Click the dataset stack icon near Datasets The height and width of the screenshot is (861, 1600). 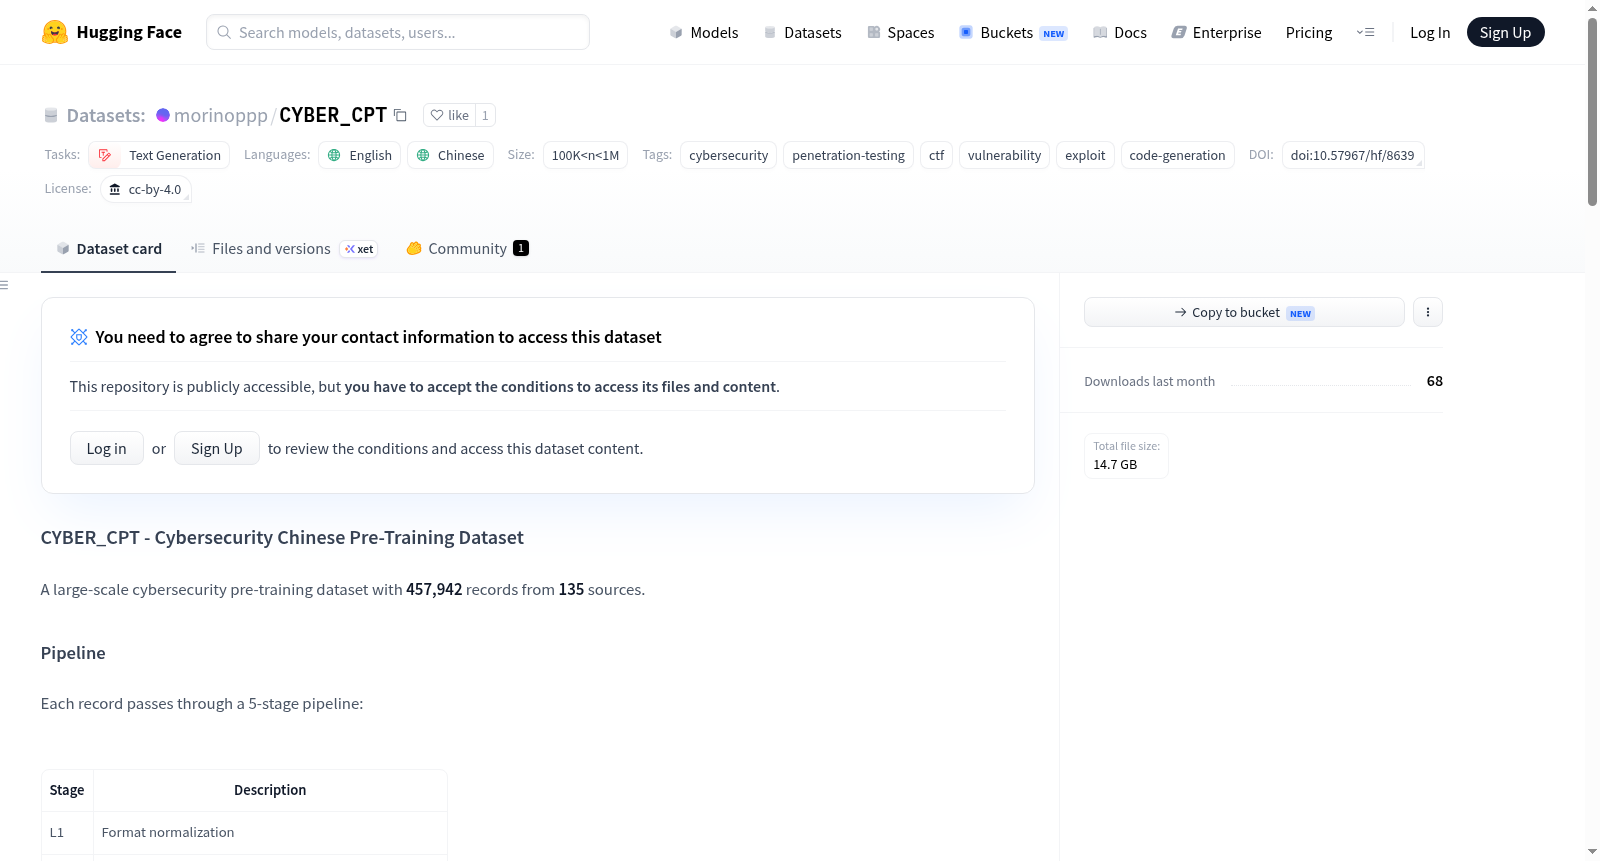(x=51, y=115)
